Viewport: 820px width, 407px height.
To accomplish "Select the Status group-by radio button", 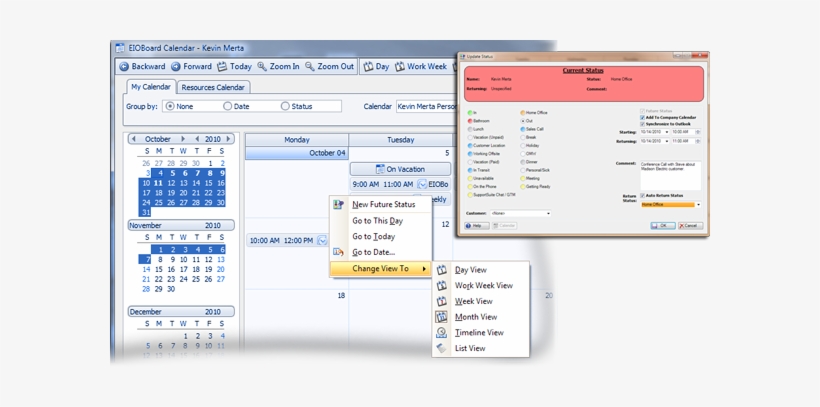I will (285, 106).
